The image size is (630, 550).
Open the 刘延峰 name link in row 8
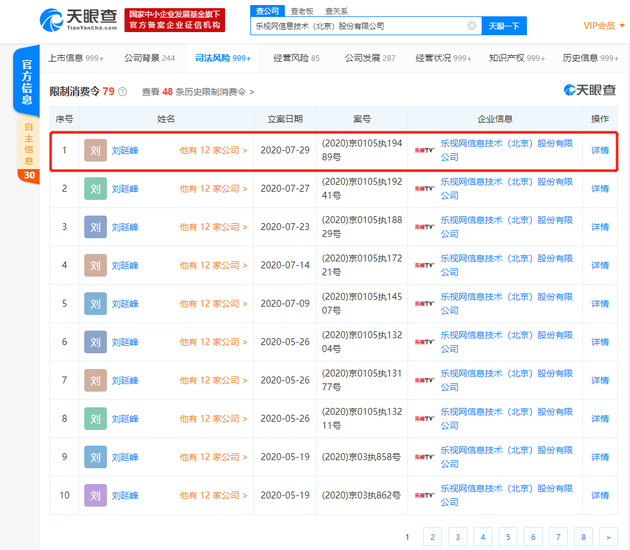[125, 419]
